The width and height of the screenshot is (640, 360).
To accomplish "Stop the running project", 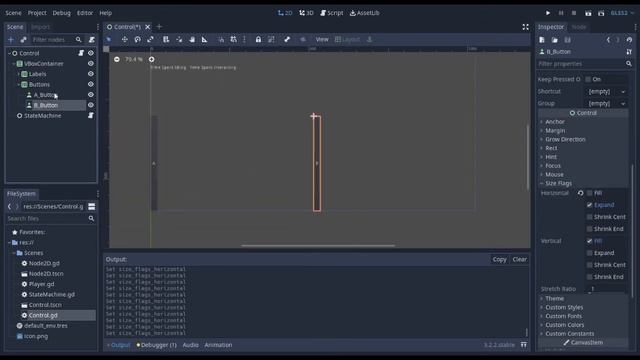I will [574, 13].
